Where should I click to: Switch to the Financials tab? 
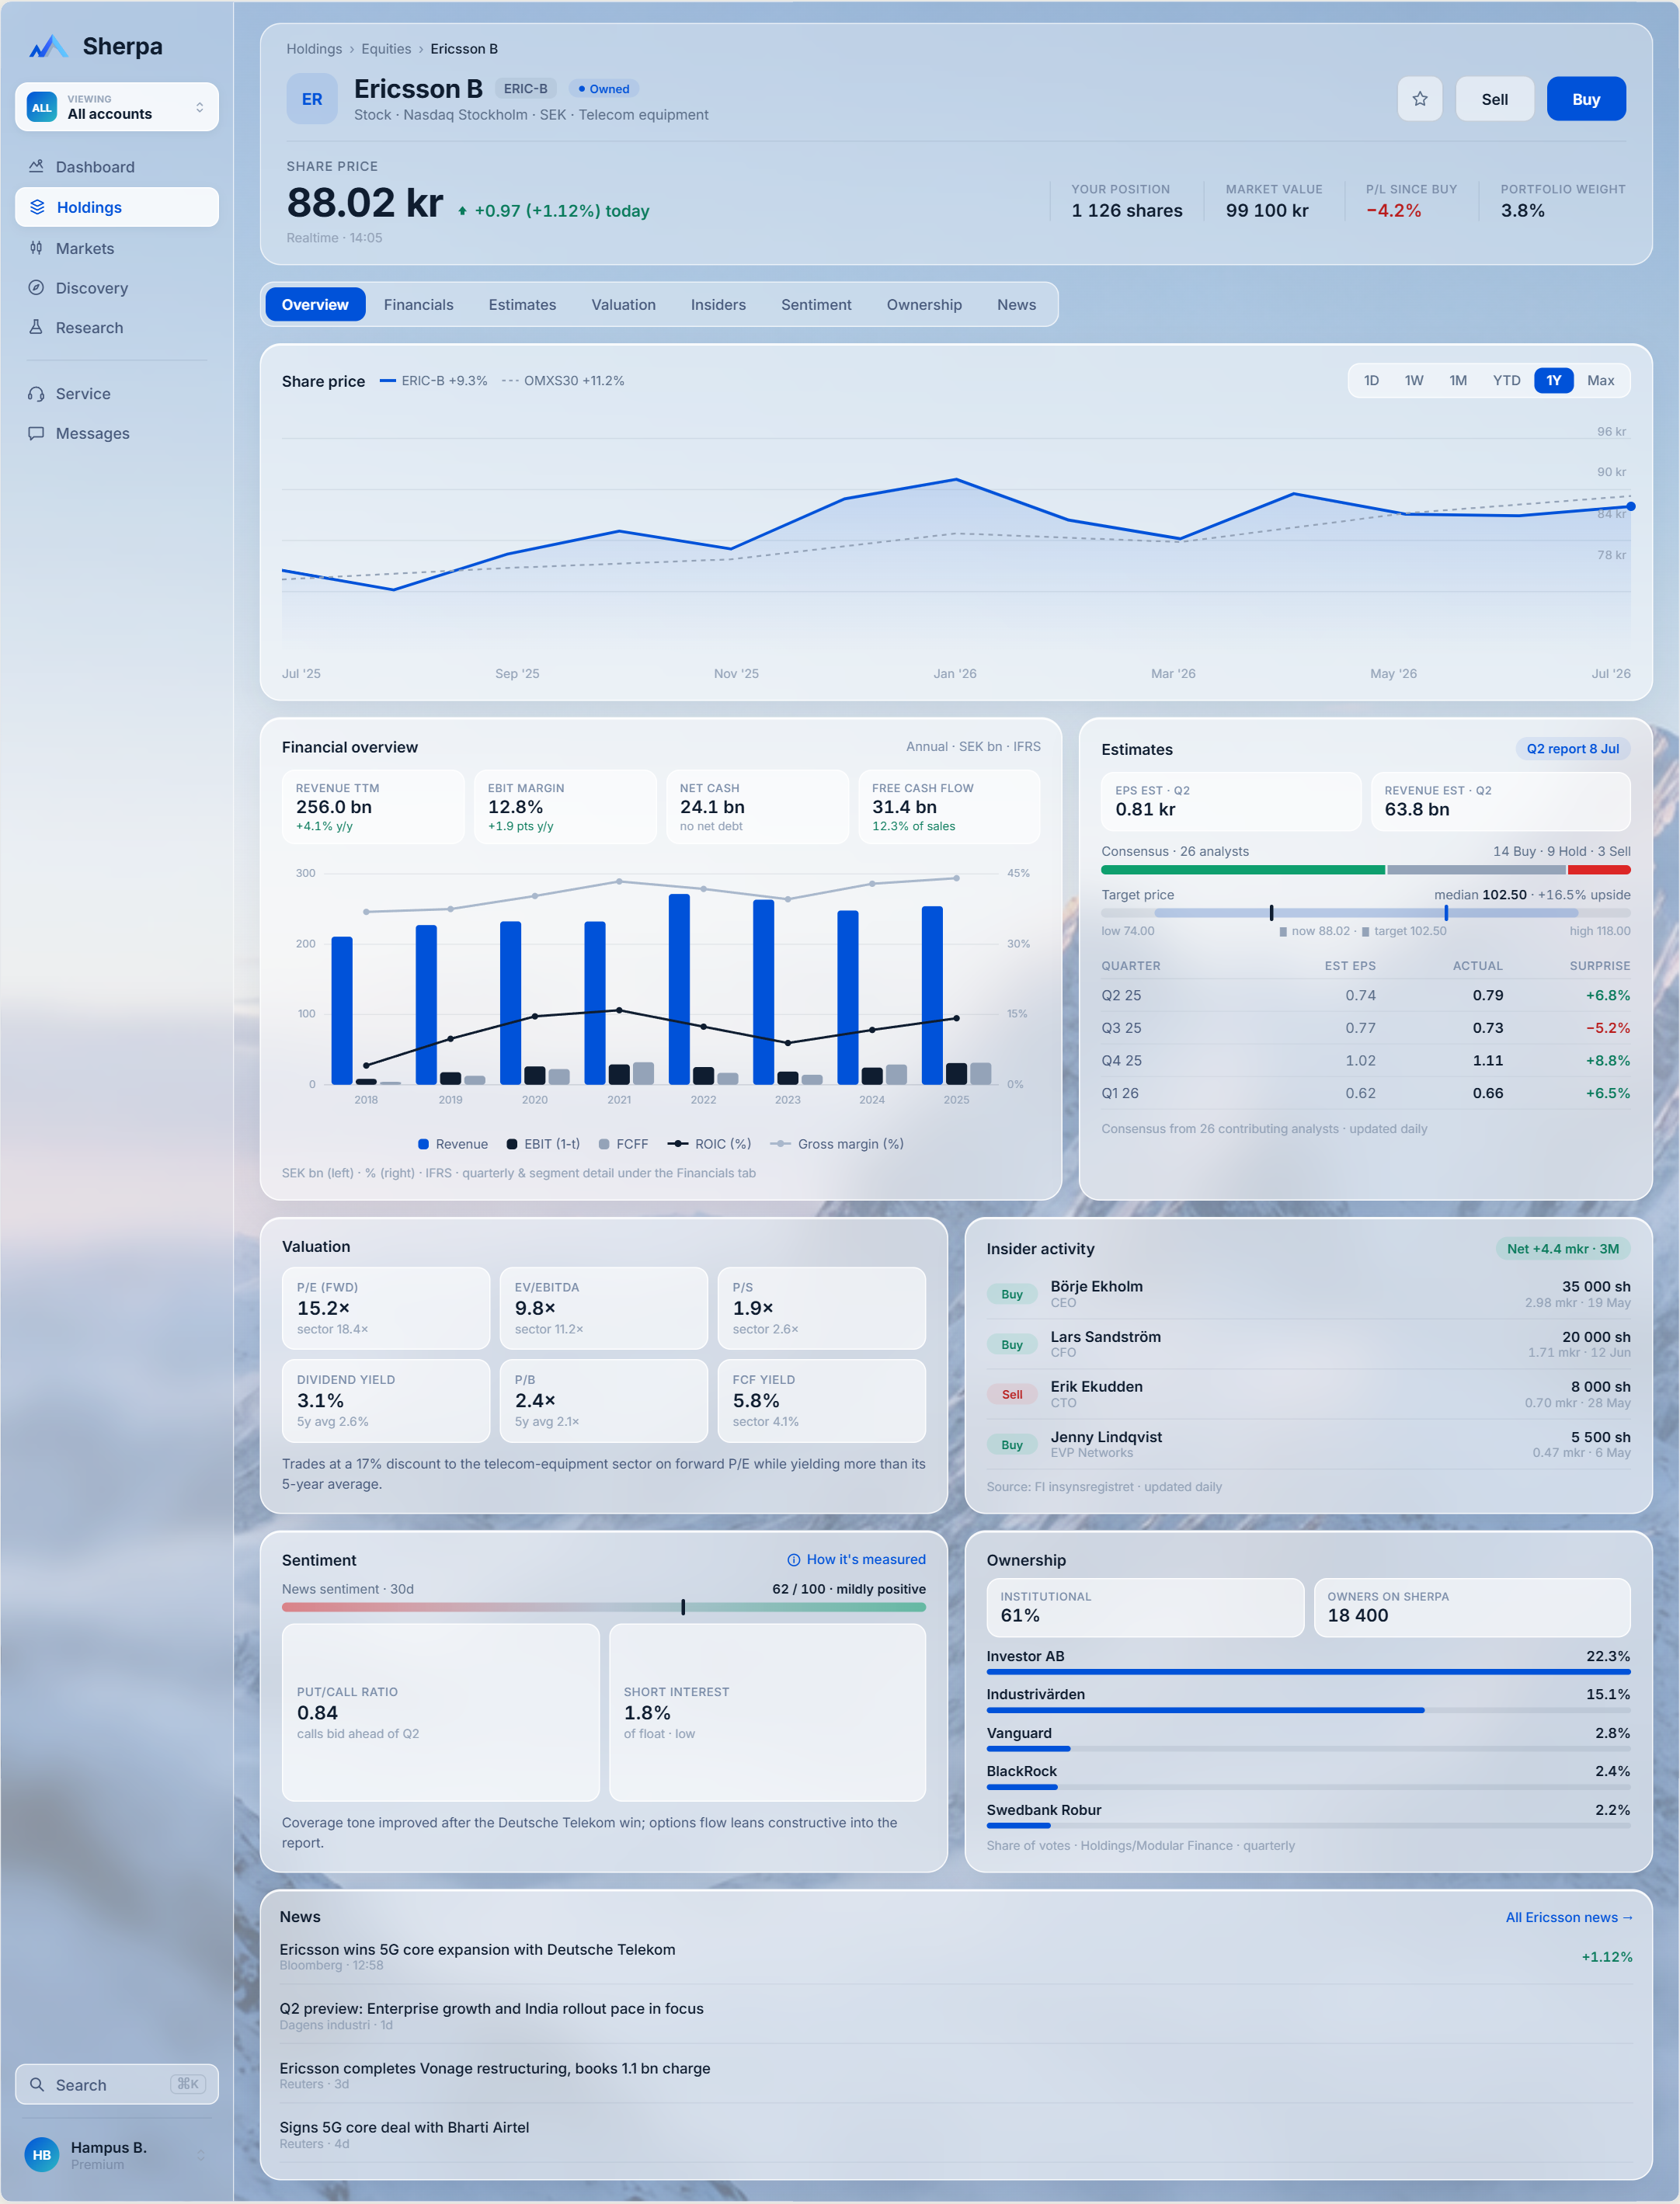(419, 305)
